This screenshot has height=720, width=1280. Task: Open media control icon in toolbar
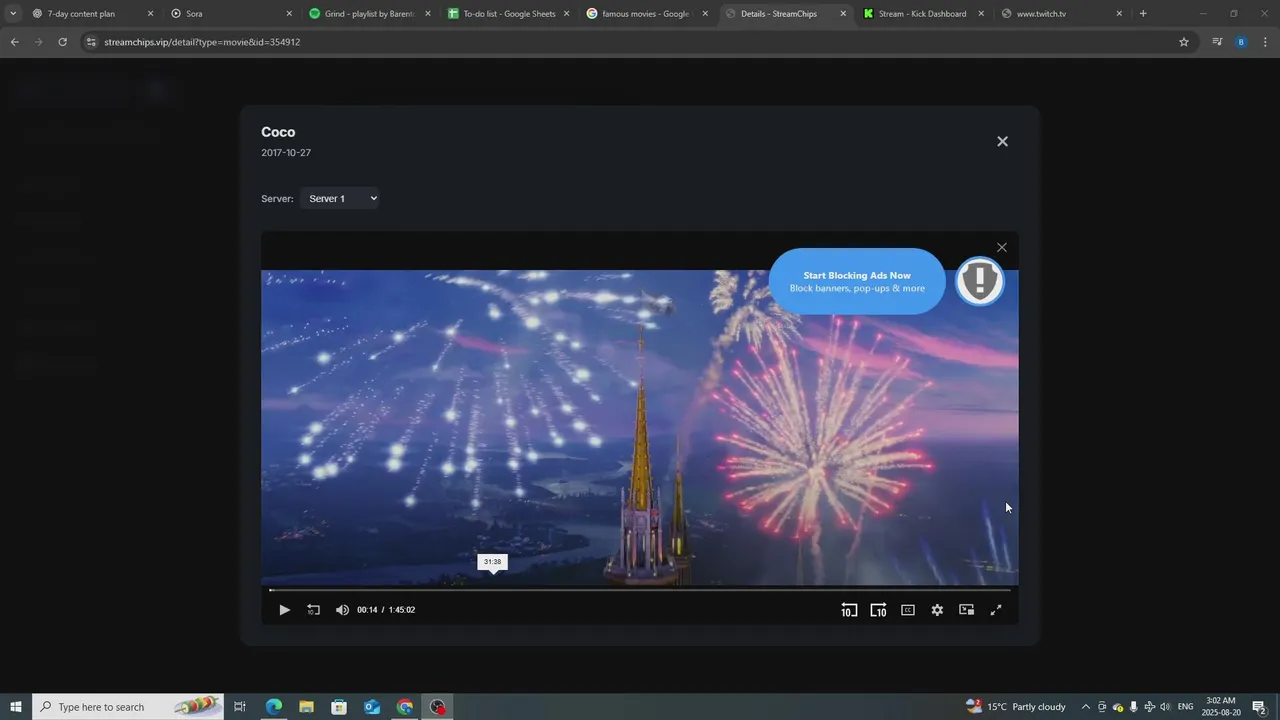click(1217, 42)
